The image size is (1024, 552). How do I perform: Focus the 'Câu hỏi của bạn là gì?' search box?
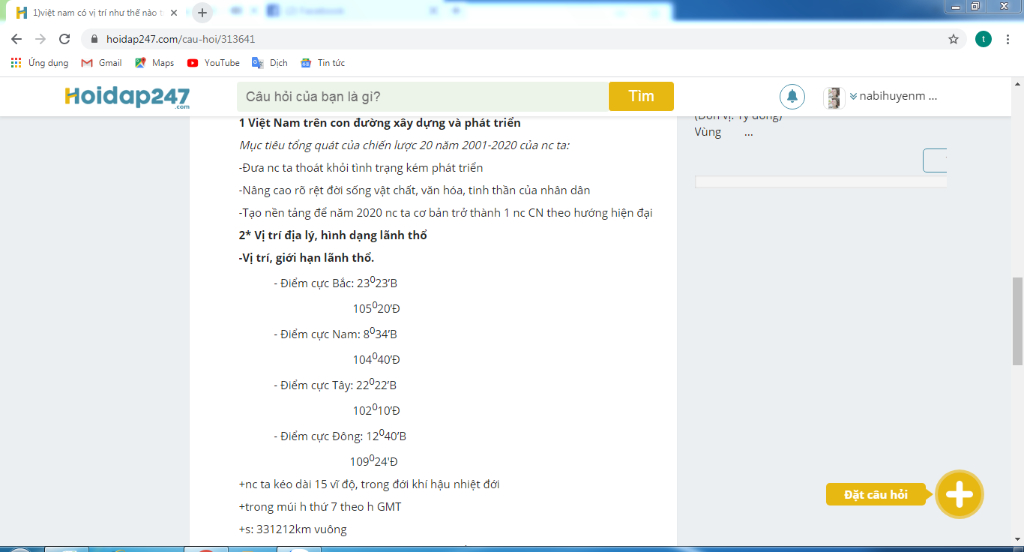422,97
